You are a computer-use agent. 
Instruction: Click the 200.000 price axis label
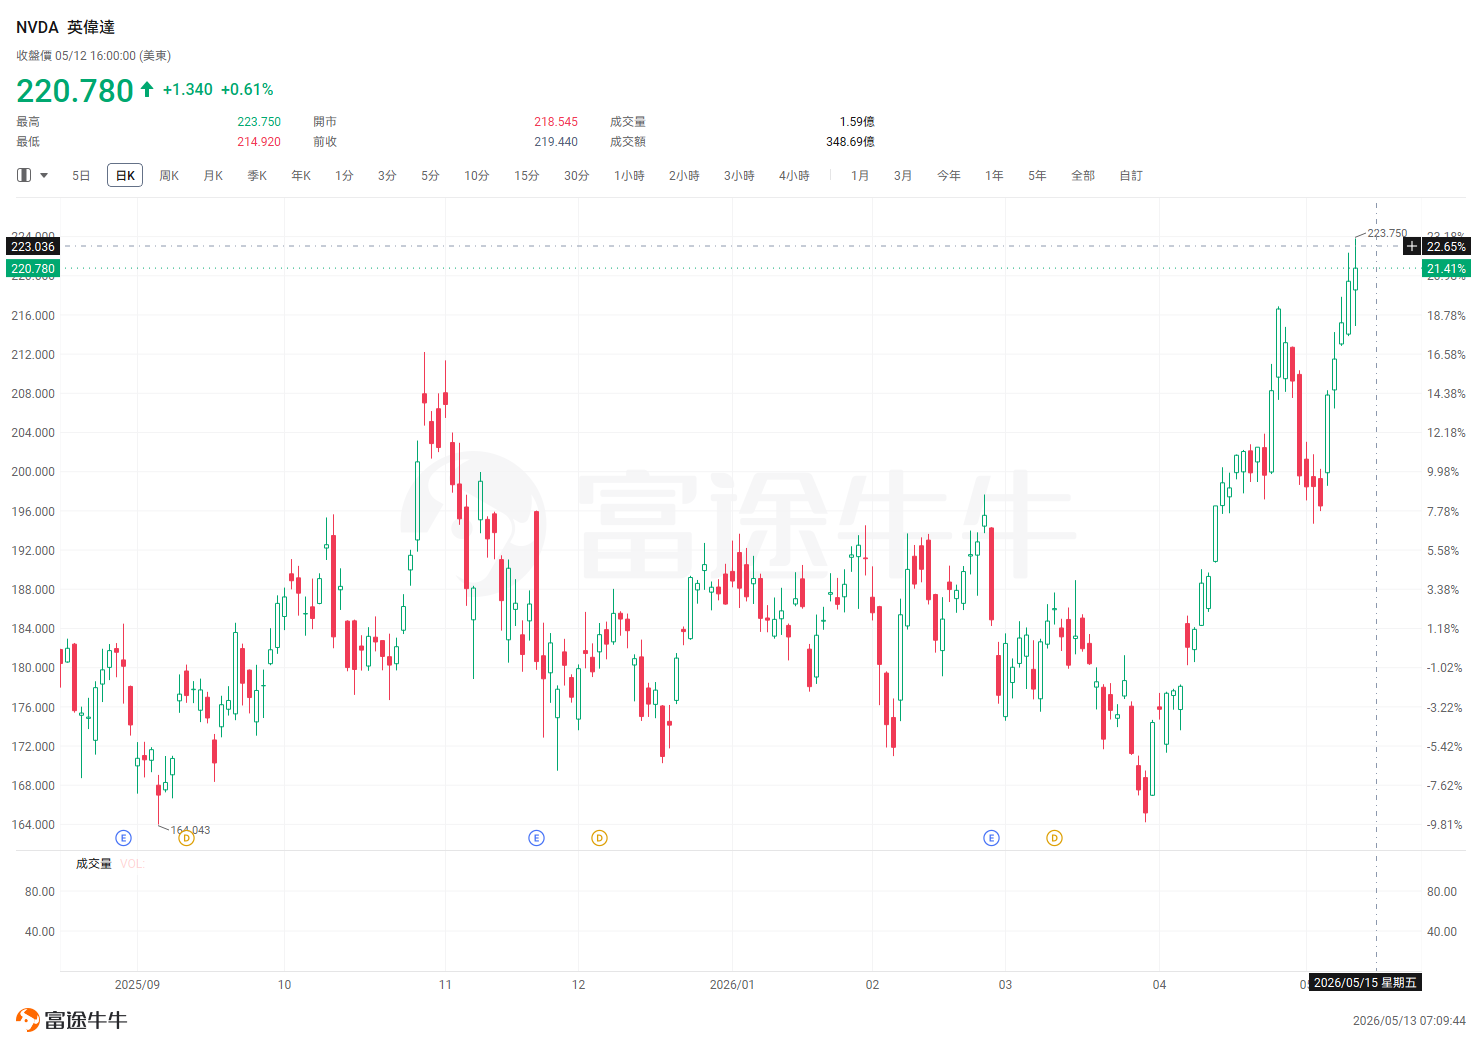click(33, 472)
